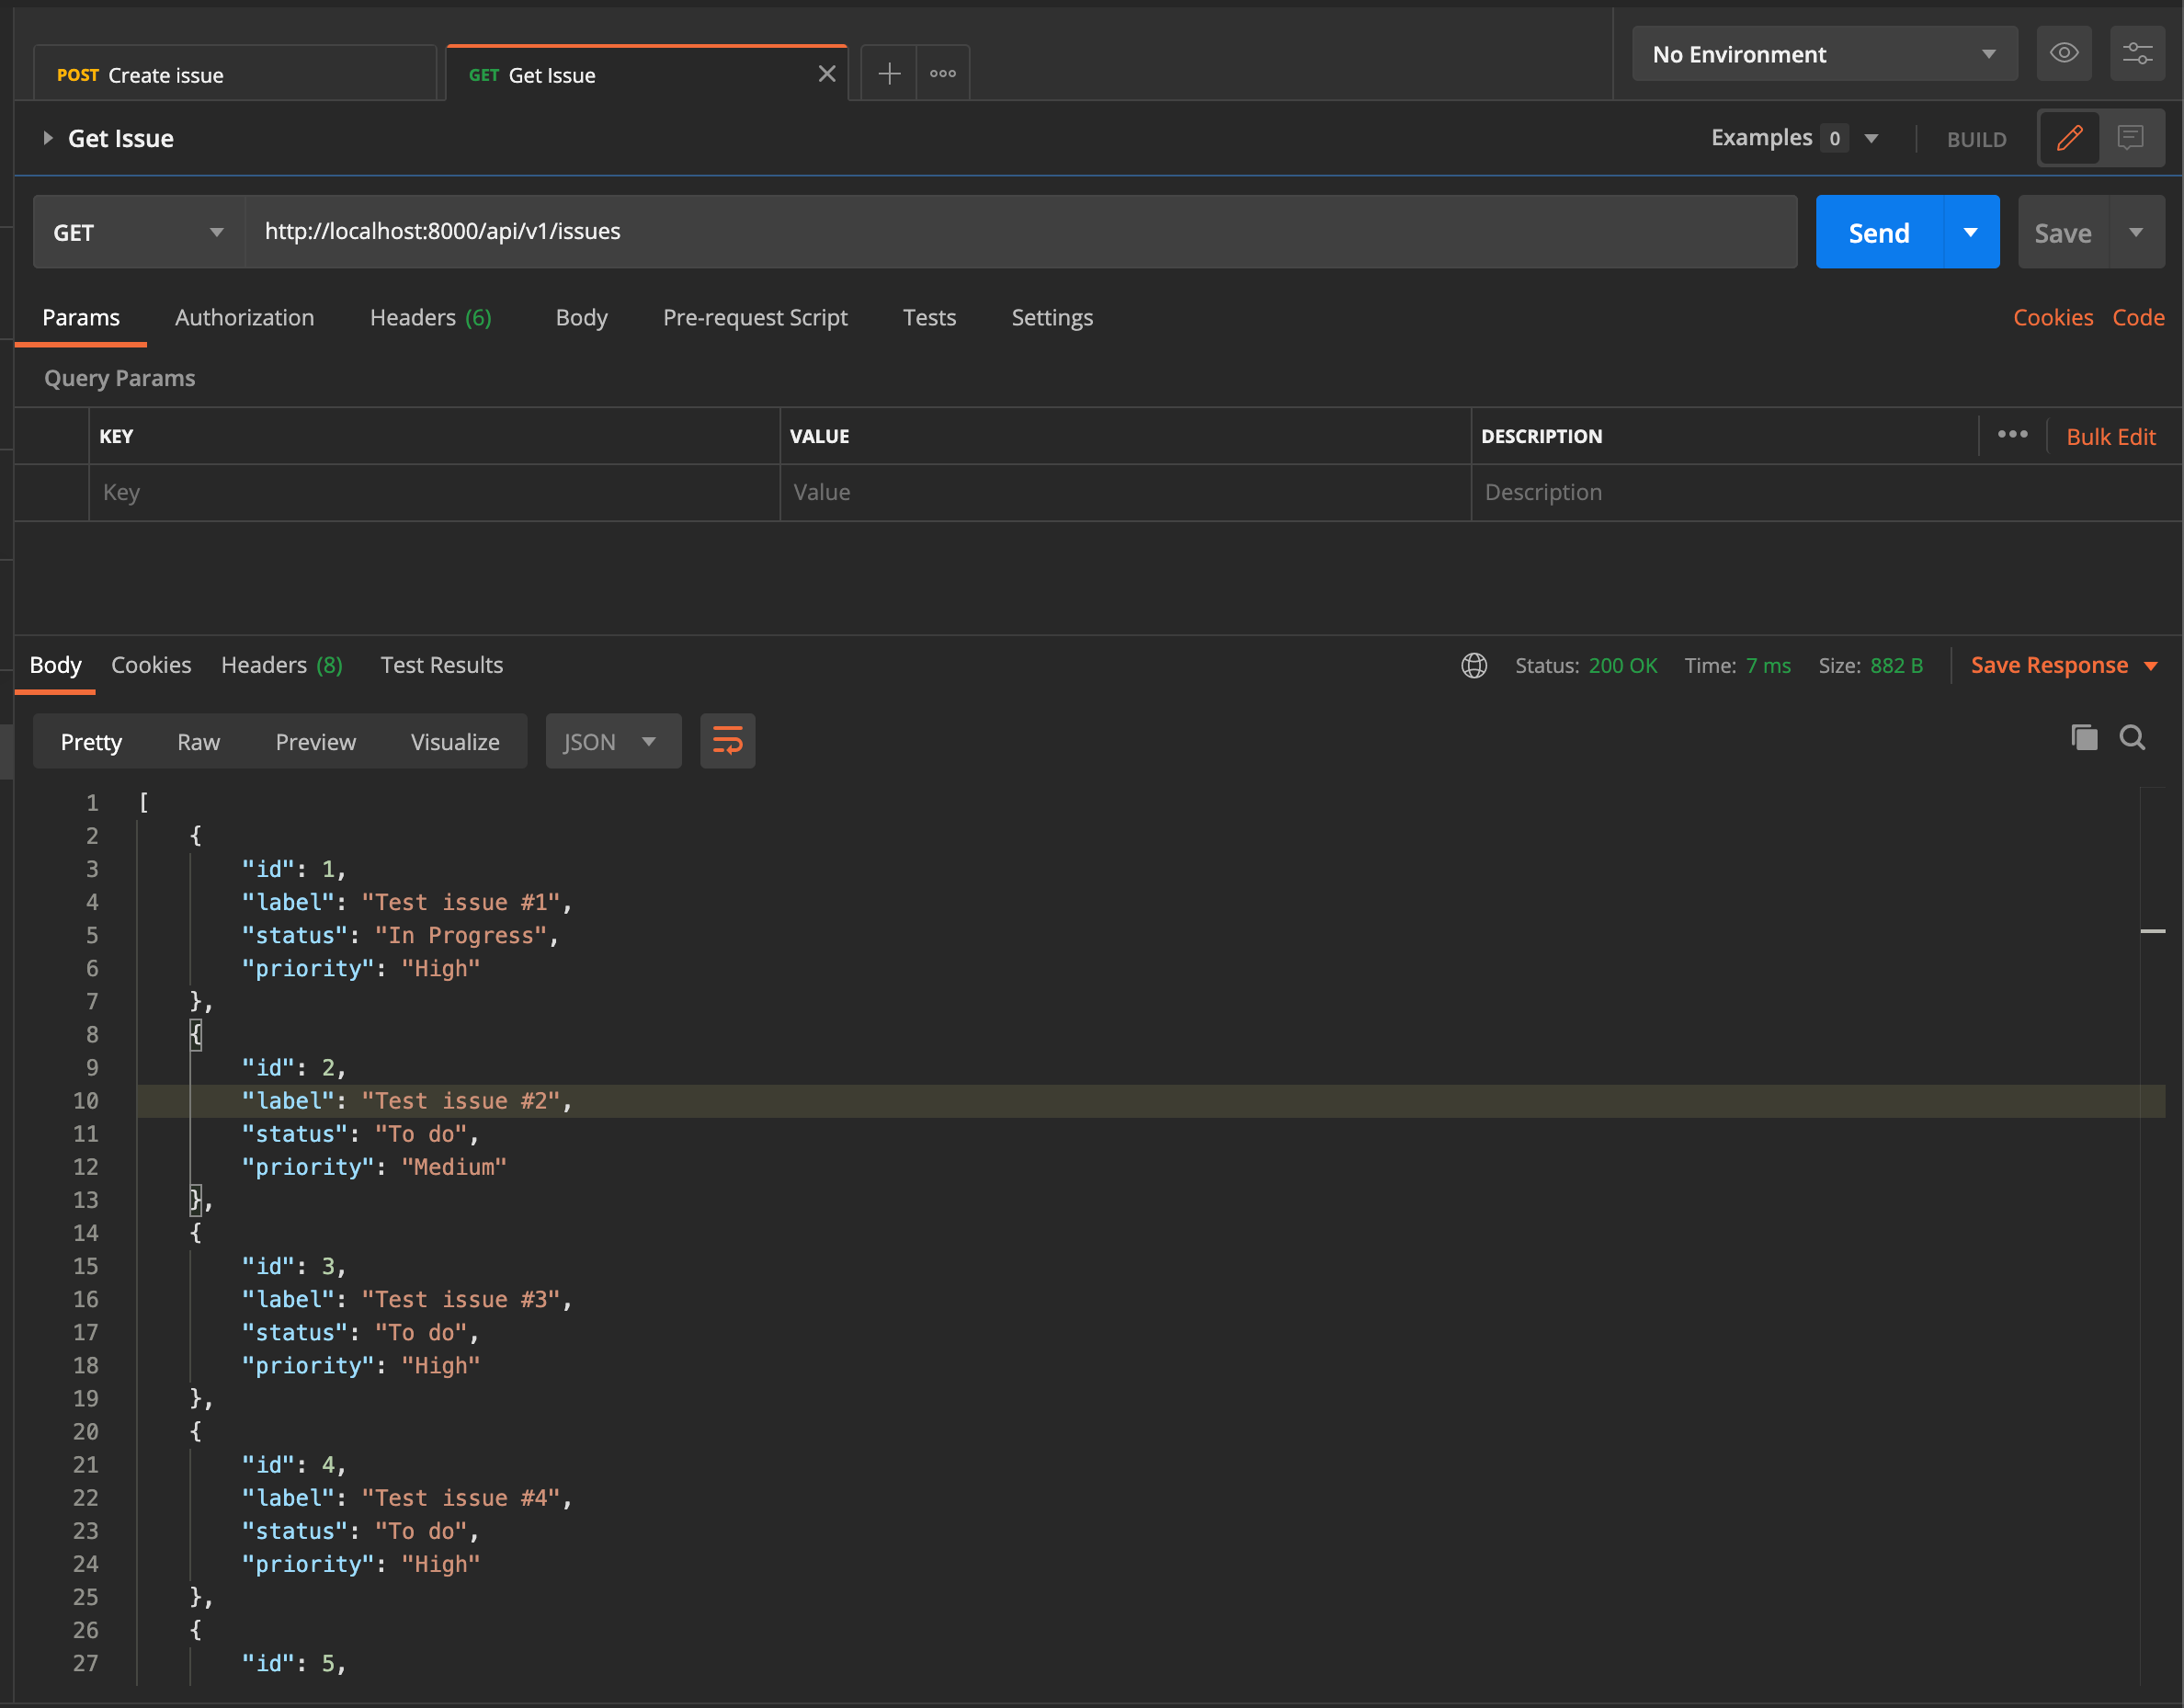Expand the Get Issue title triangle
2184x1708 pixels.
47,138
